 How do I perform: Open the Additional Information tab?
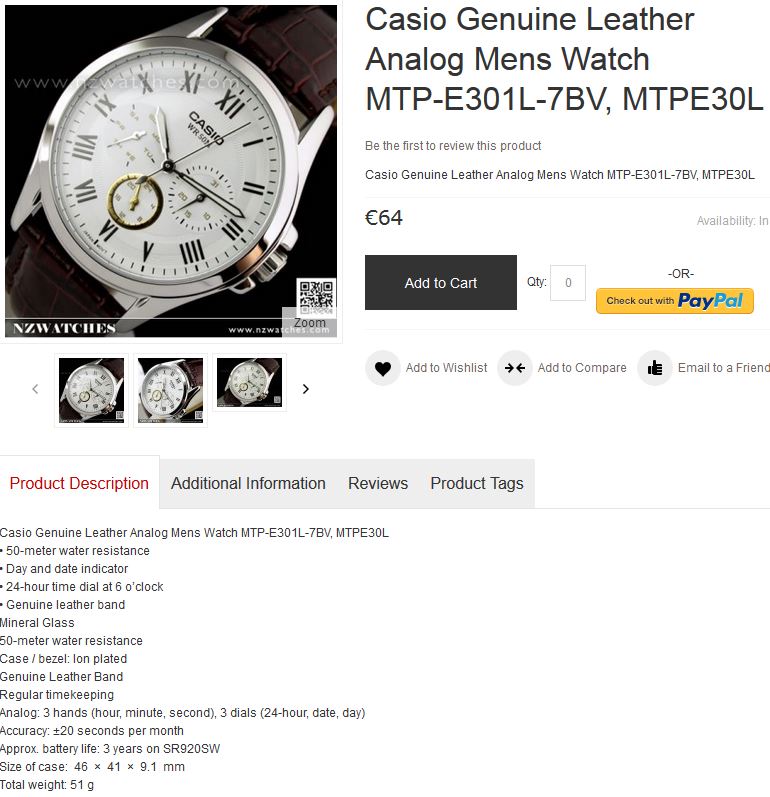coord(248,483)
